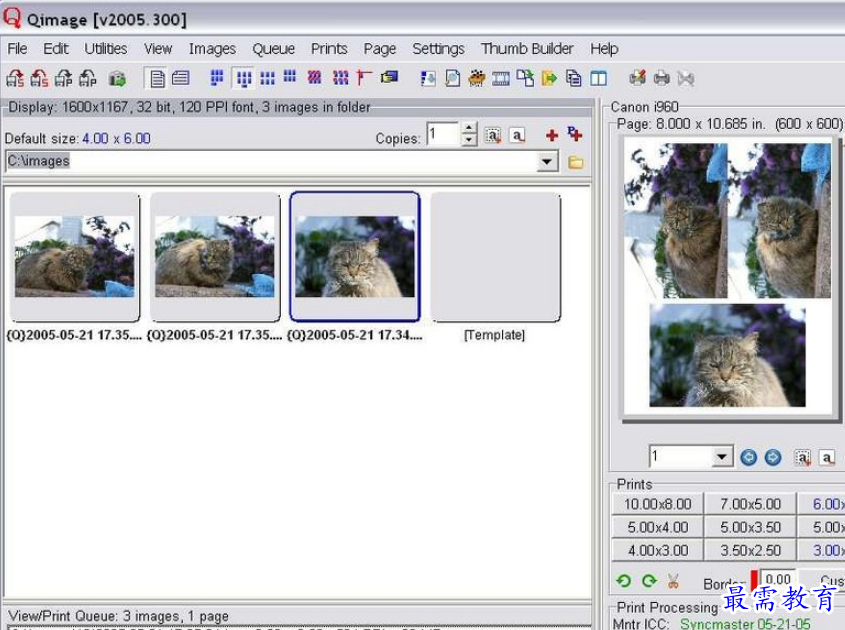Click the red border color swatch

754,581
